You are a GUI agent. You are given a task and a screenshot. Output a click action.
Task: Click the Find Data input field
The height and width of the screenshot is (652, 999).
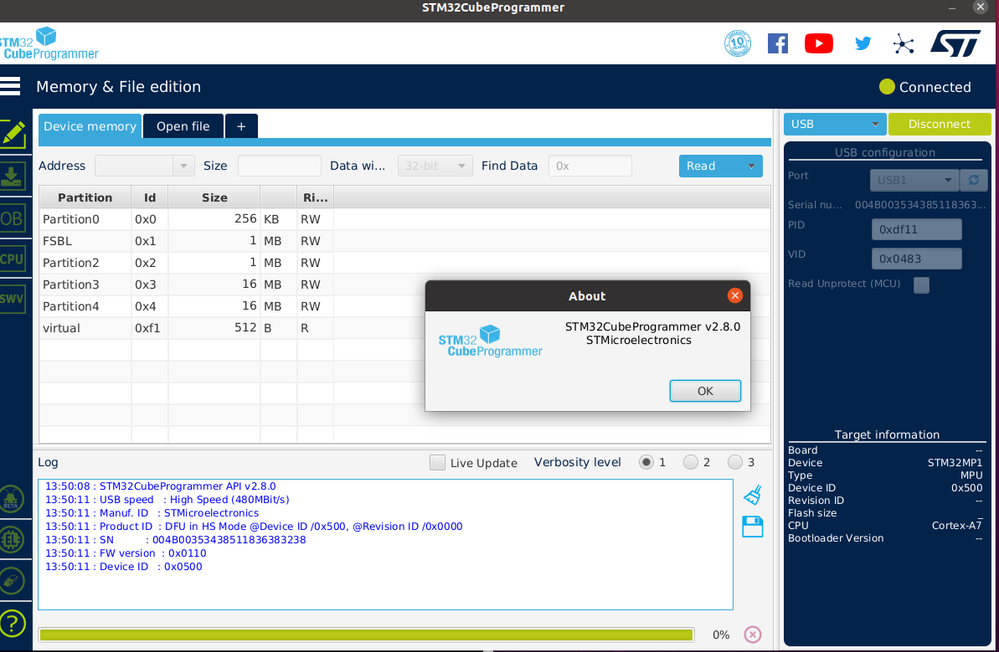coord(590,166)
